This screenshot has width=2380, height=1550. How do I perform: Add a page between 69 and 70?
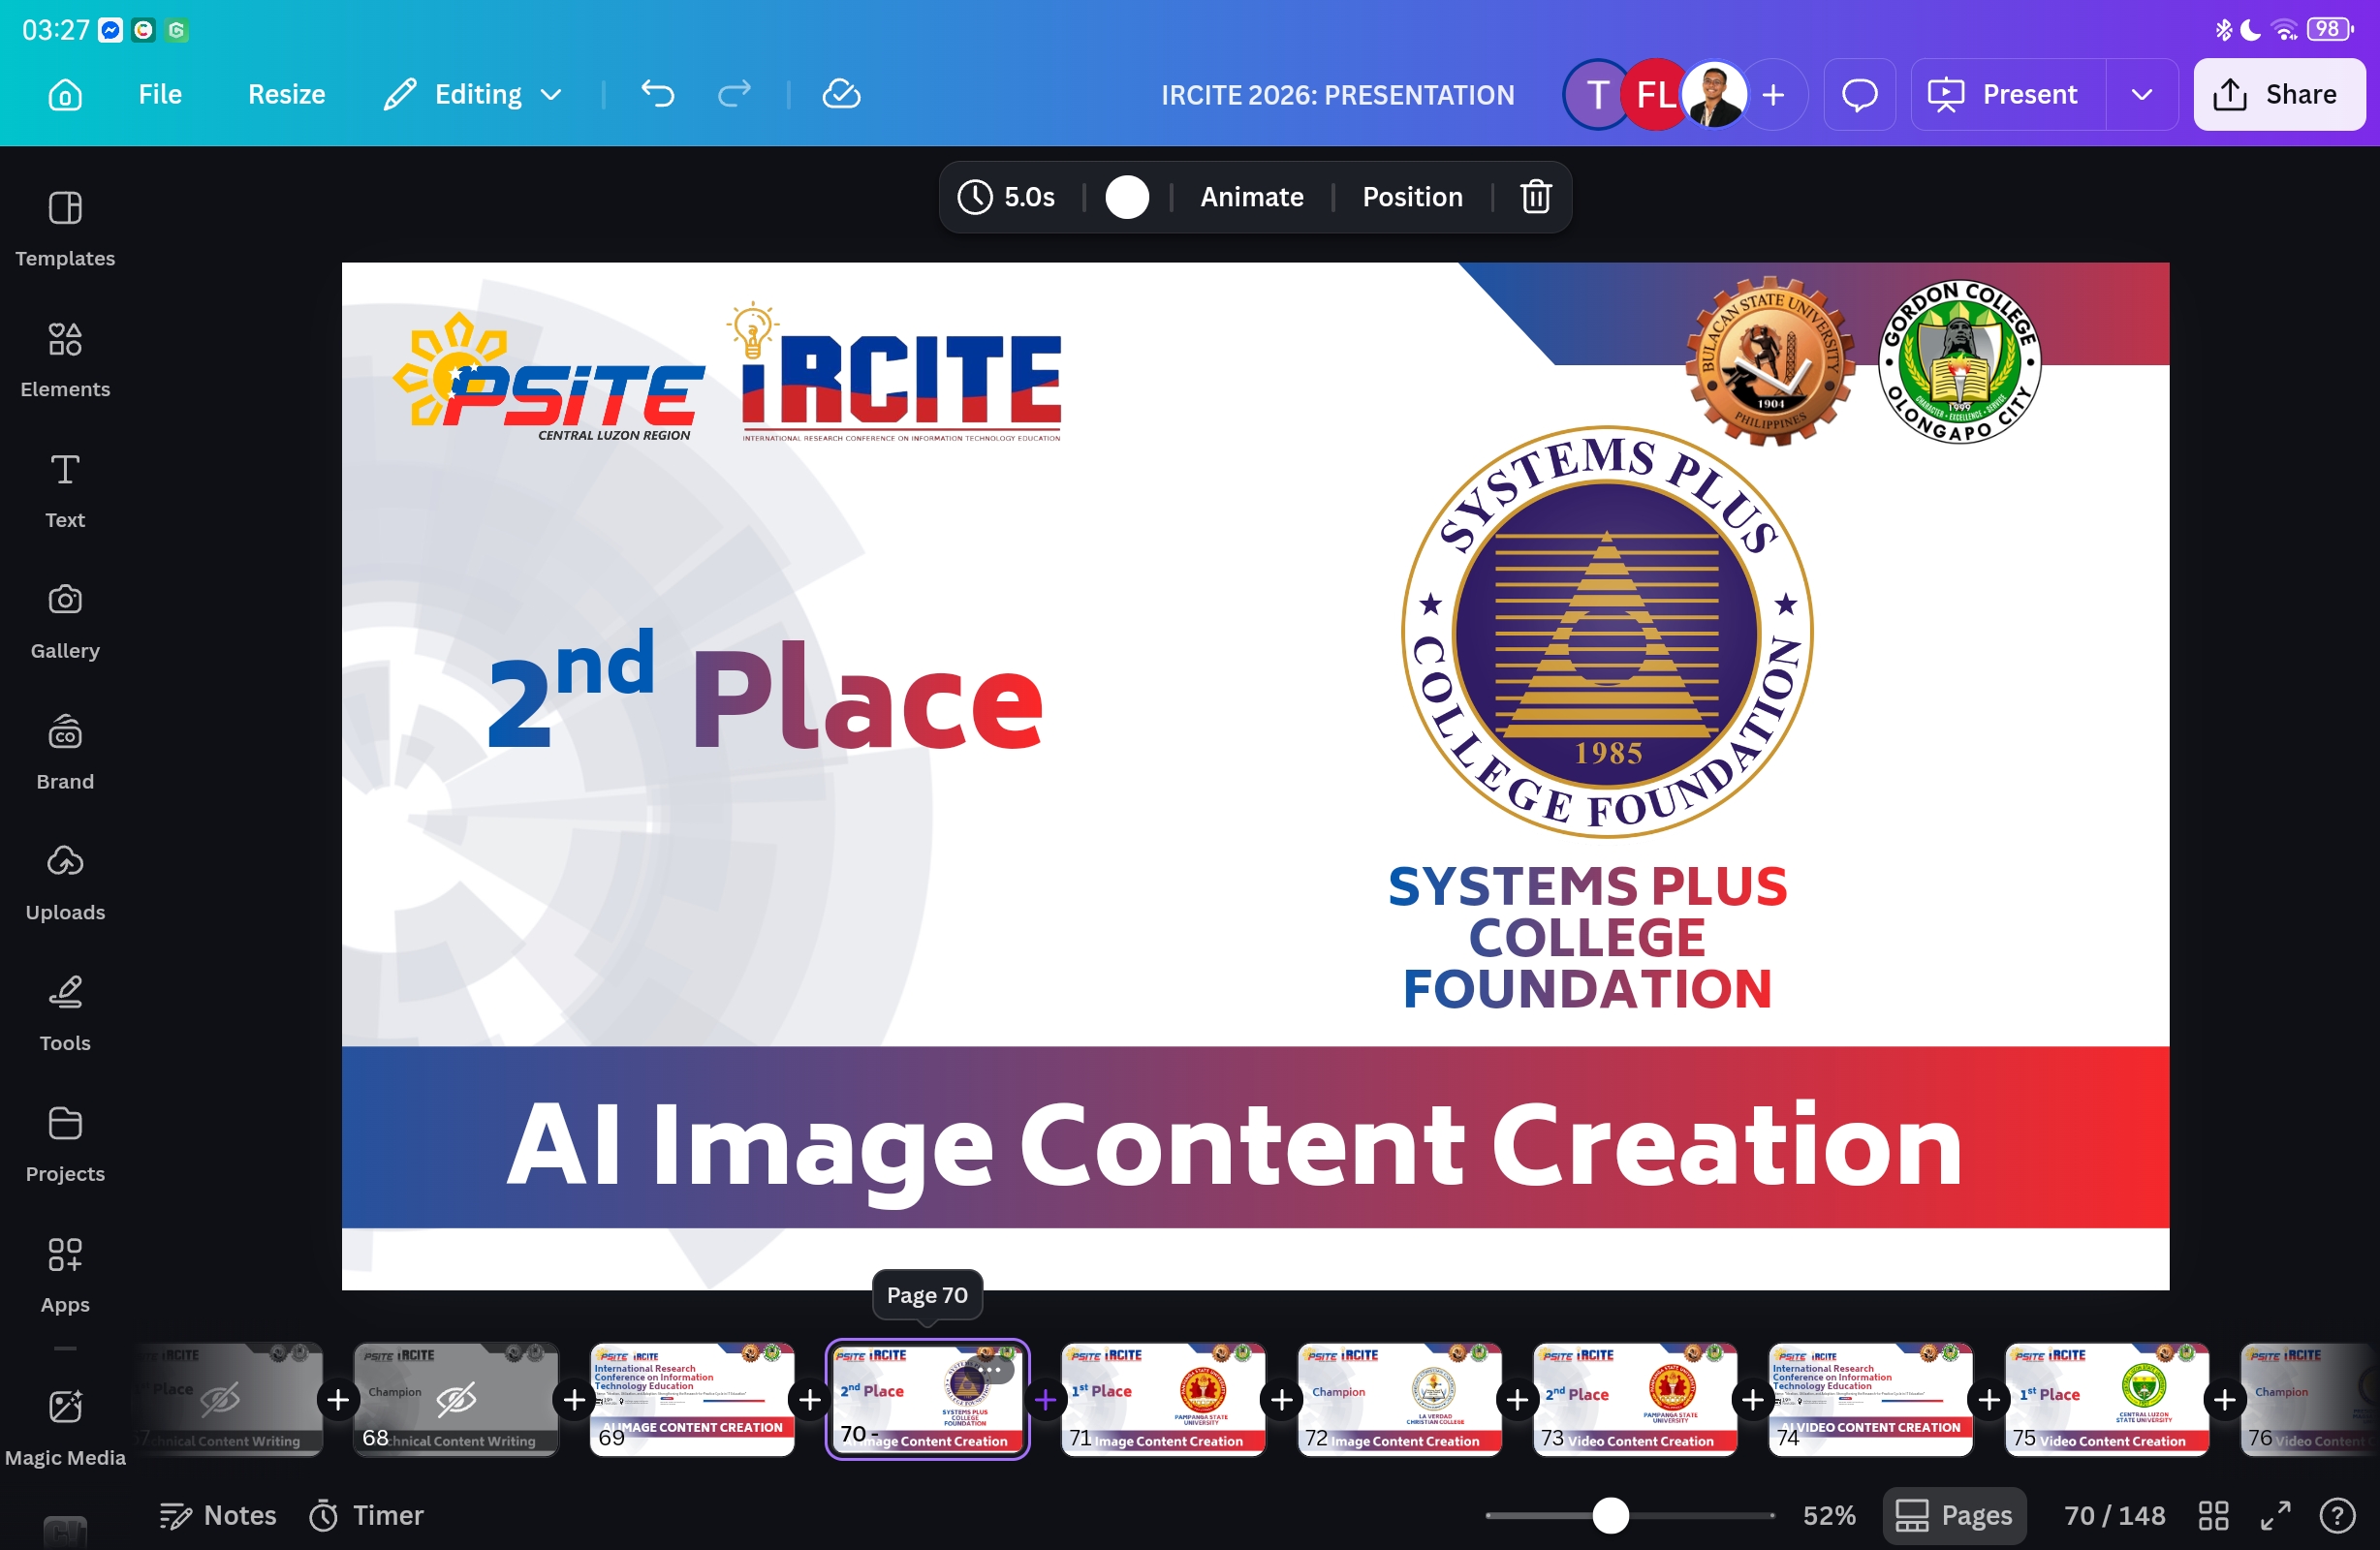(810, 1400)
